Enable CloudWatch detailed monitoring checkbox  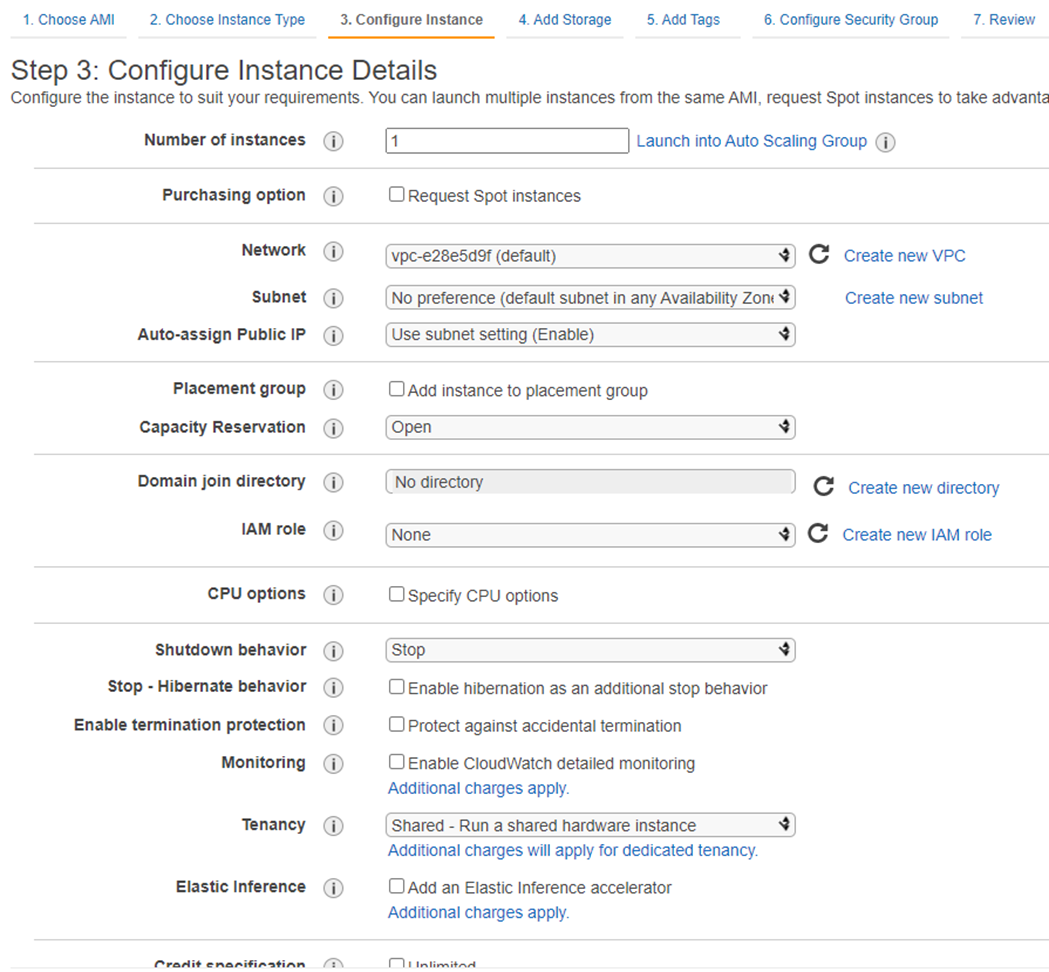397,762
